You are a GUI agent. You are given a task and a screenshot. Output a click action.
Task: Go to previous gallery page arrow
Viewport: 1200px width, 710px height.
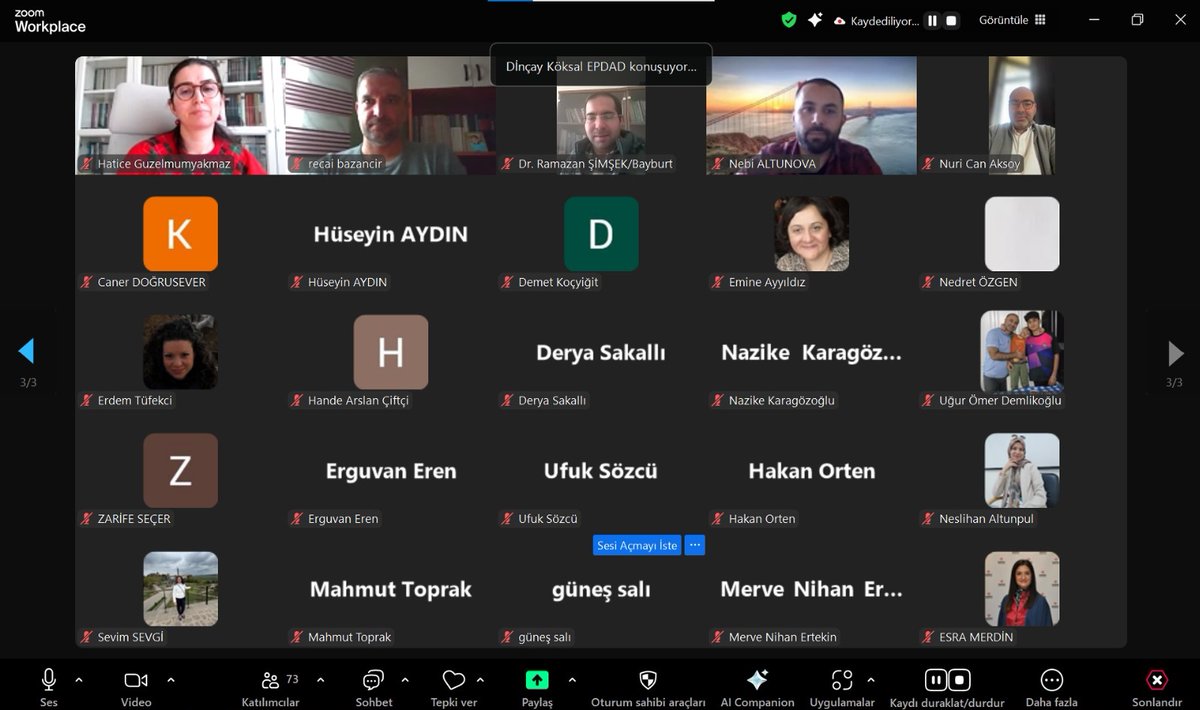[x=27, y=351]
